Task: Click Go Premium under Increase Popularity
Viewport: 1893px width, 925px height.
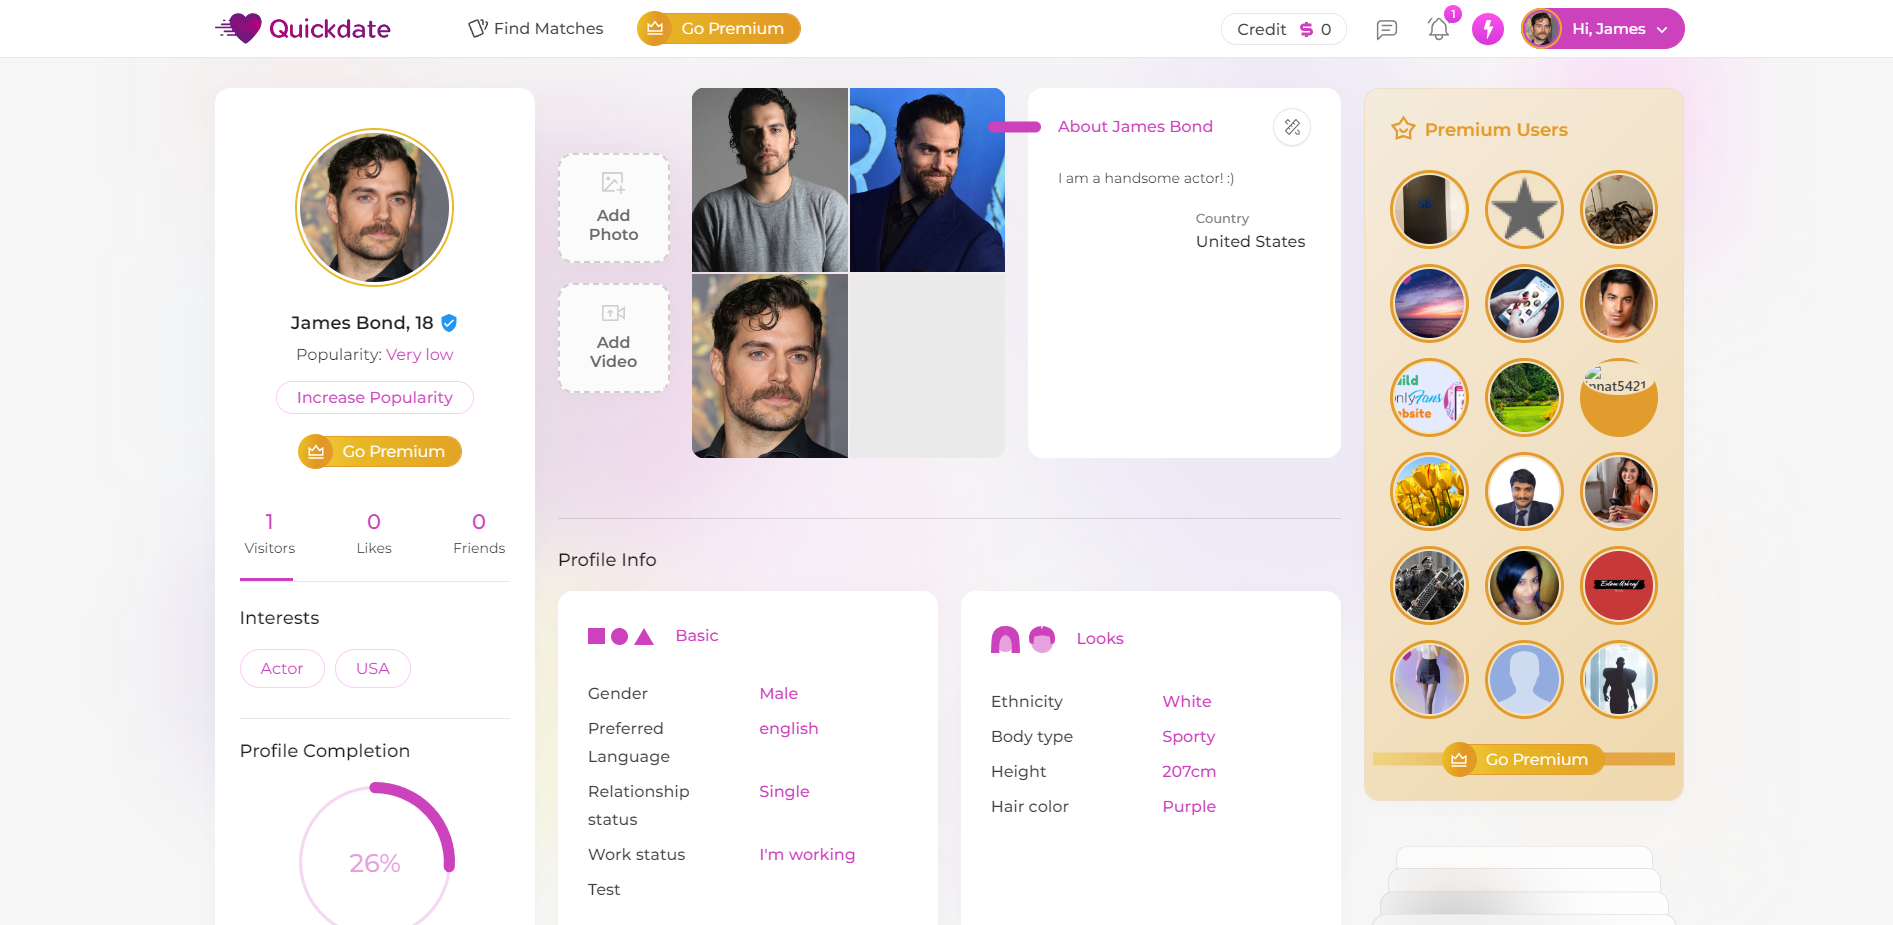Action: 380,452
